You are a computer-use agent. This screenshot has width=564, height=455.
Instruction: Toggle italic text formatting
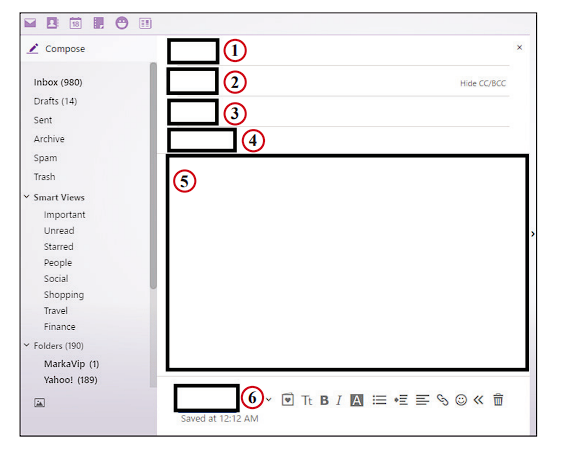(x=338, y=400)
